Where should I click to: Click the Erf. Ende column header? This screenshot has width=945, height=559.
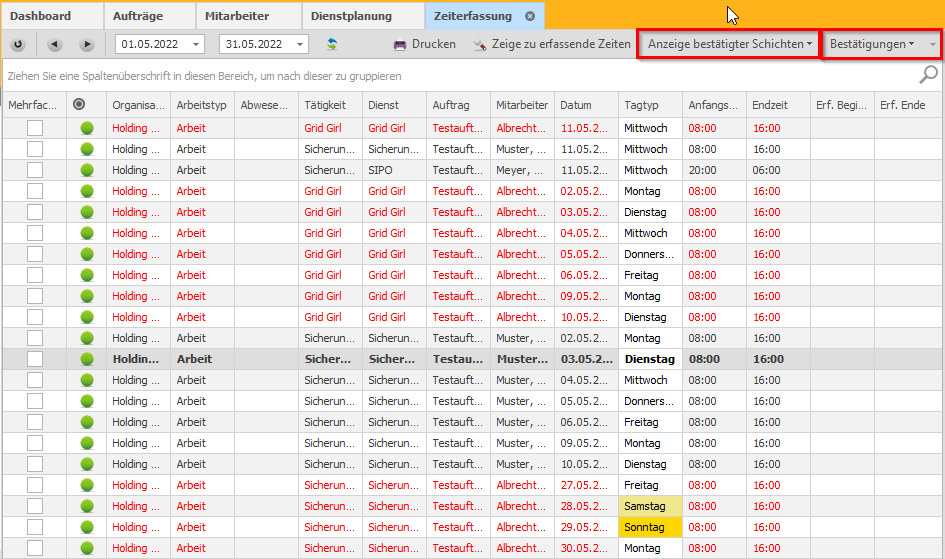[908, 105]
